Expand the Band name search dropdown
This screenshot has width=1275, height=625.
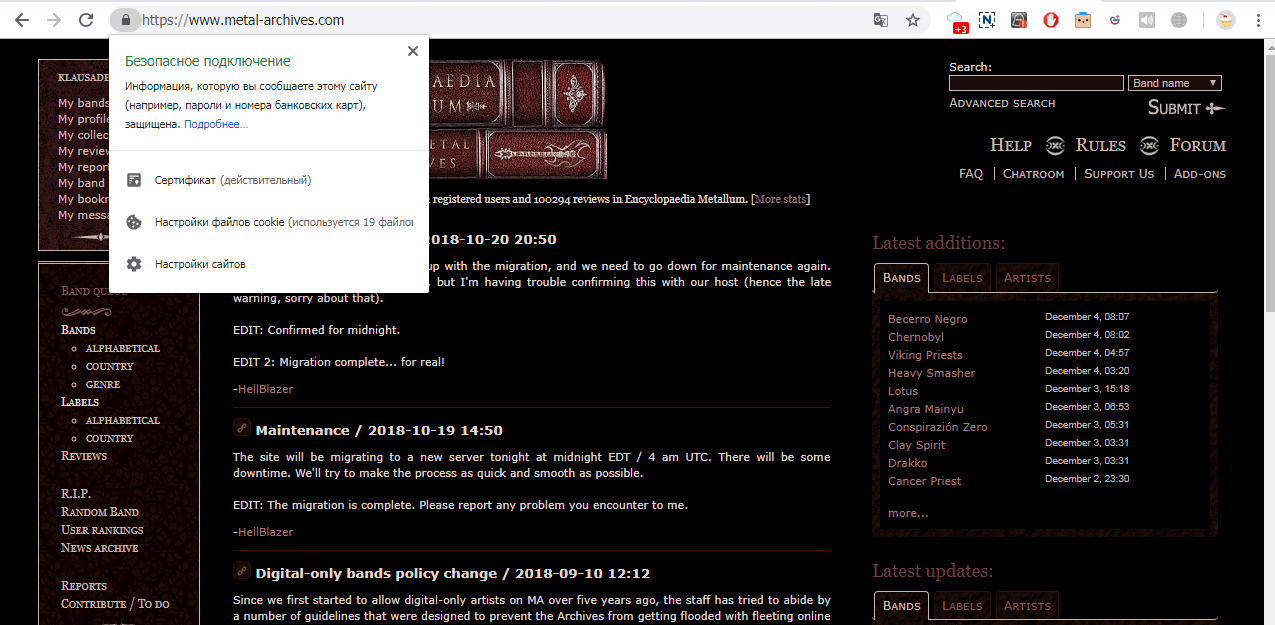tap(1175, 83)
